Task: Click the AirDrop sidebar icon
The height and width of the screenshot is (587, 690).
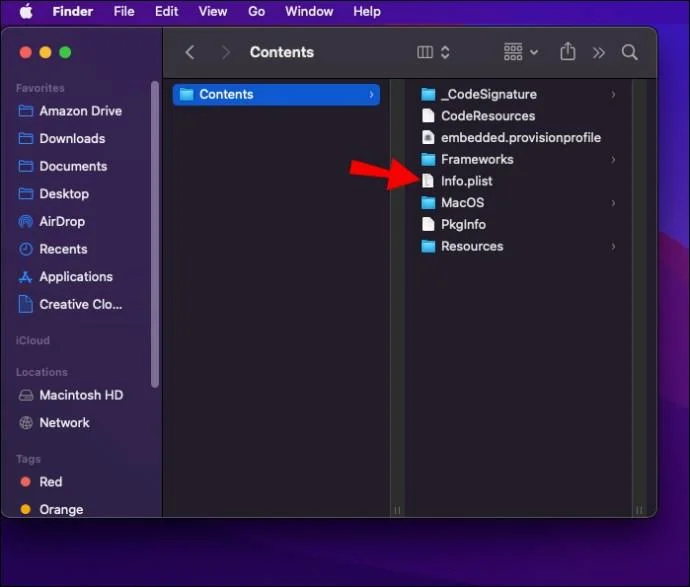Action: click(26, 221)
